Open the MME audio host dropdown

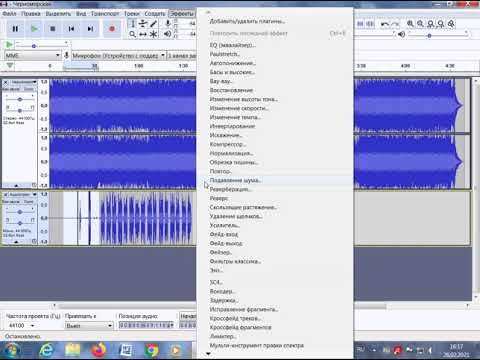pyautogui.click(x=32, y=55)
